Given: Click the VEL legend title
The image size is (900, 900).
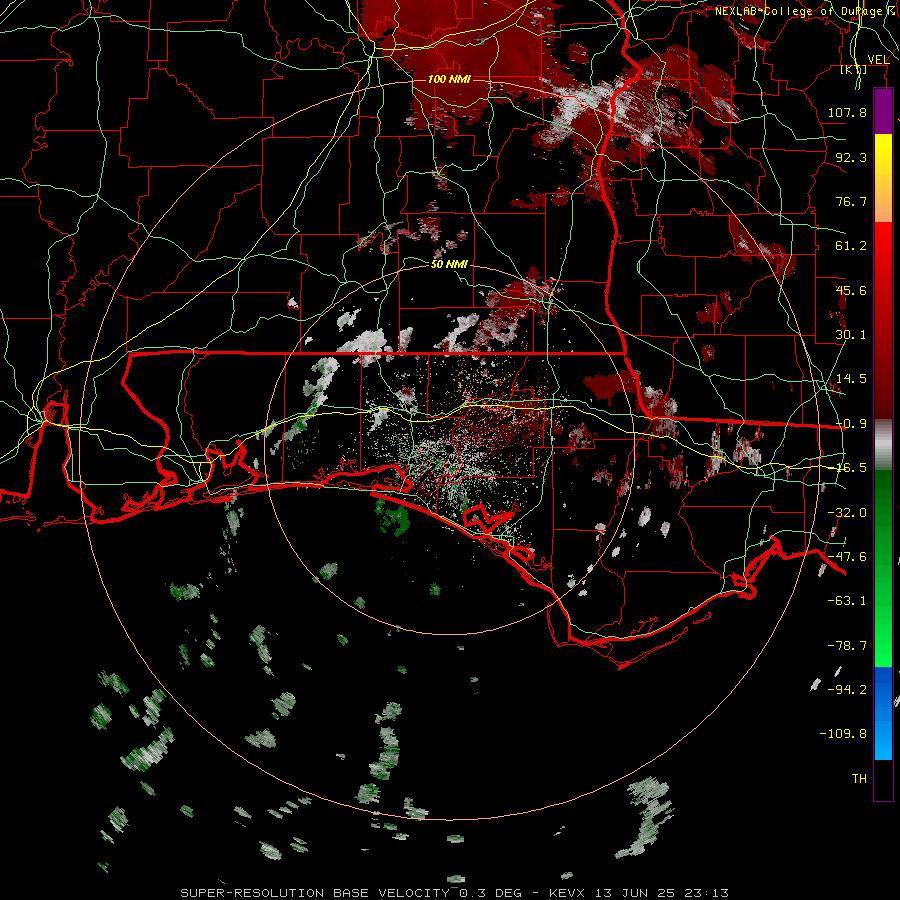Looking at the screenshot, I should (x=878, y=59).
